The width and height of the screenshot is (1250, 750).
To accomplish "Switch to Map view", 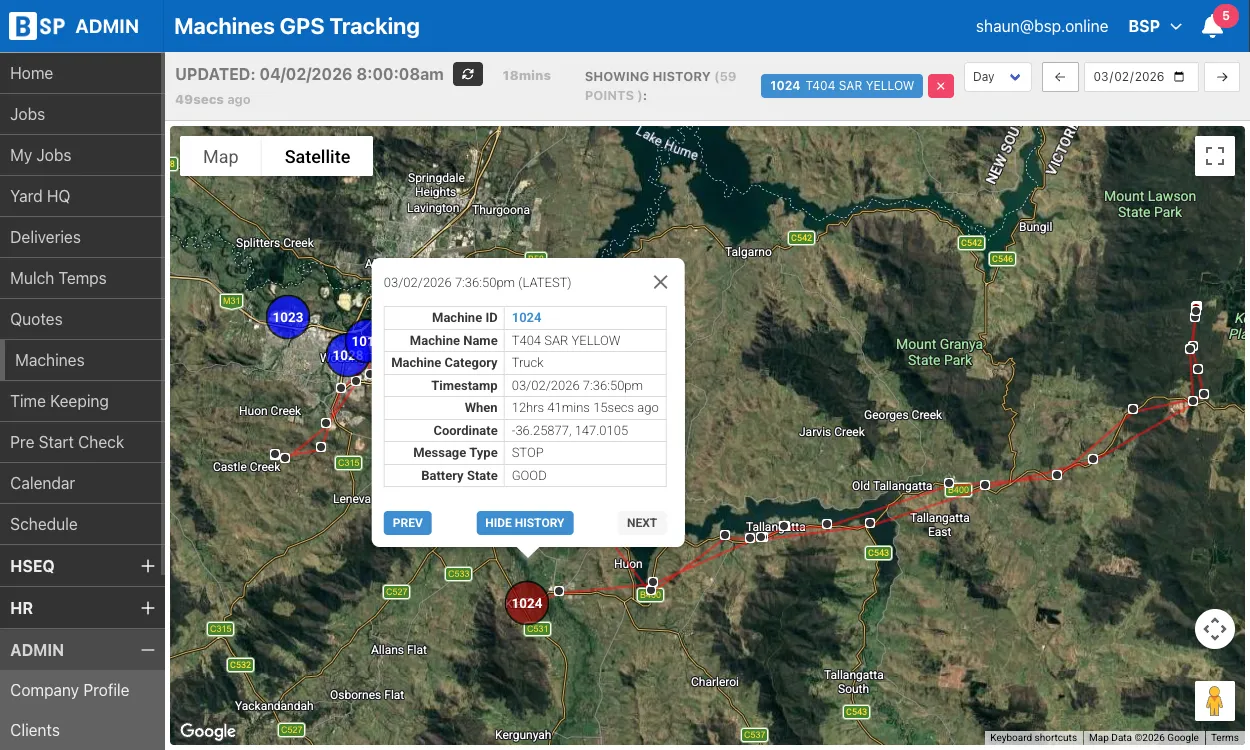I will pyautogui.click(x=221, y=156).
